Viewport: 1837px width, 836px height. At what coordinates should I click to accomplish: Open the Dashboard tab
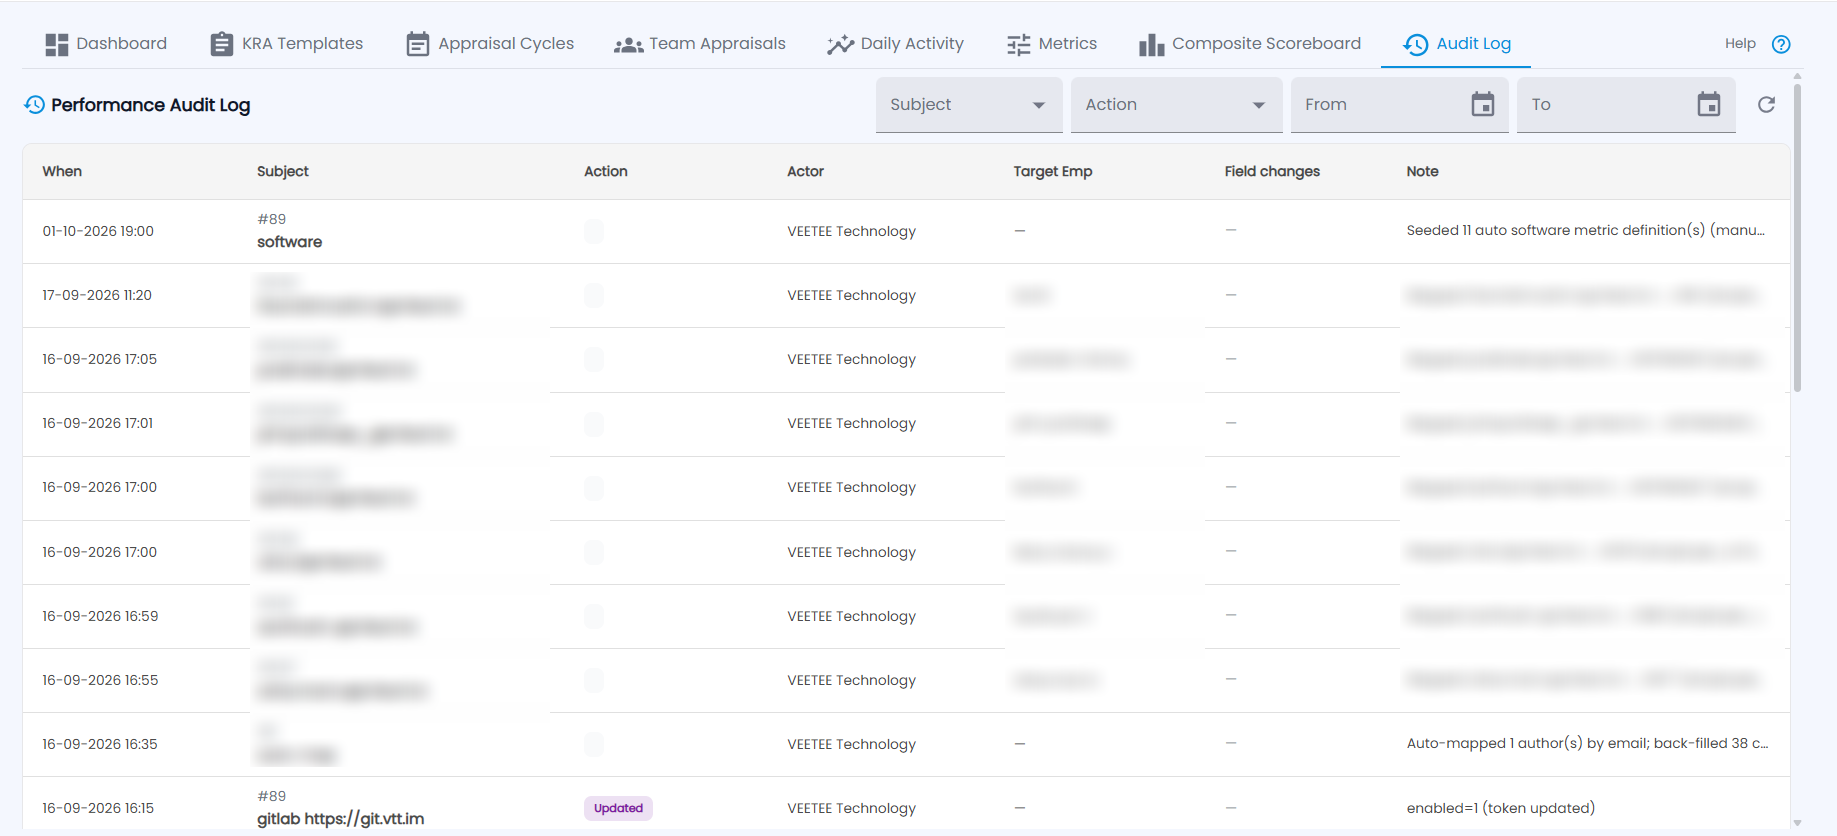tap(106, 44)
